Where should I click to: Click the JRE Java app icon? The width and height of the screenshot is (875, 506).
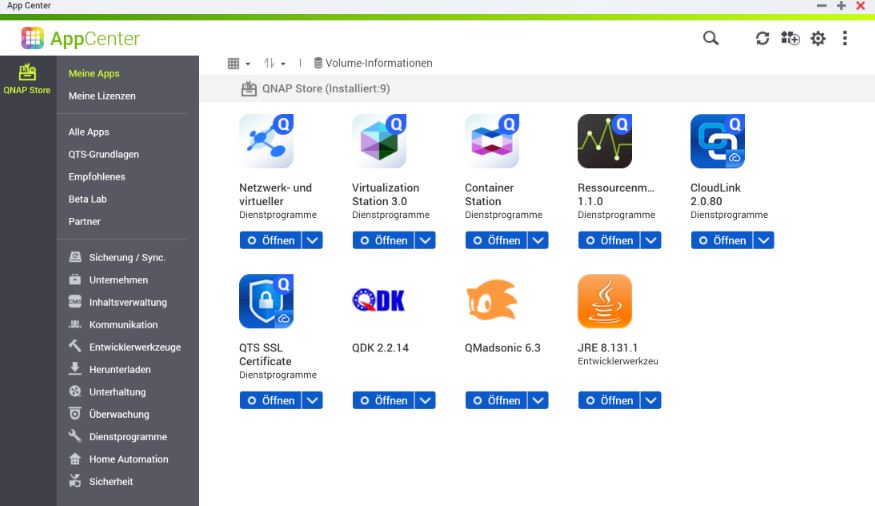point(605,301)
